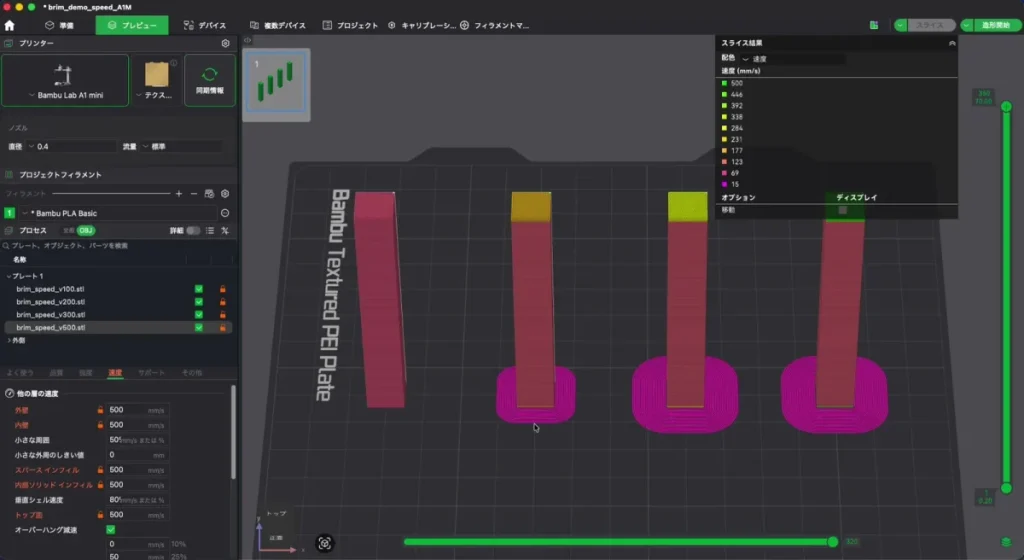Open printer settings gear in プリンター header

coord(225,43)
